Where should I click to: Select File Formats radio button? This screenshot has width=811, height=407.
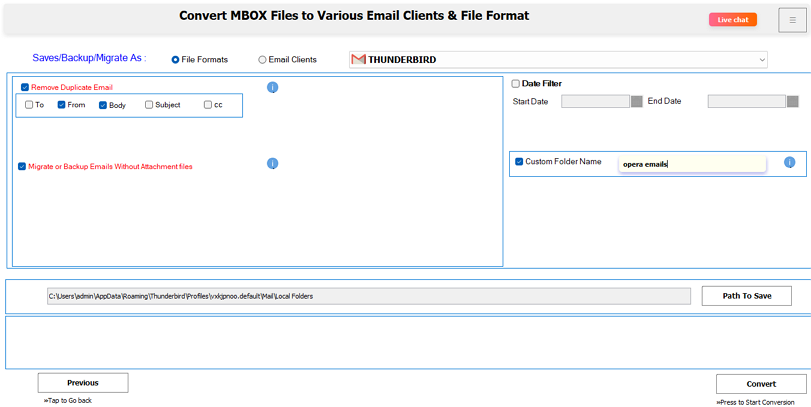coord(175,60)
